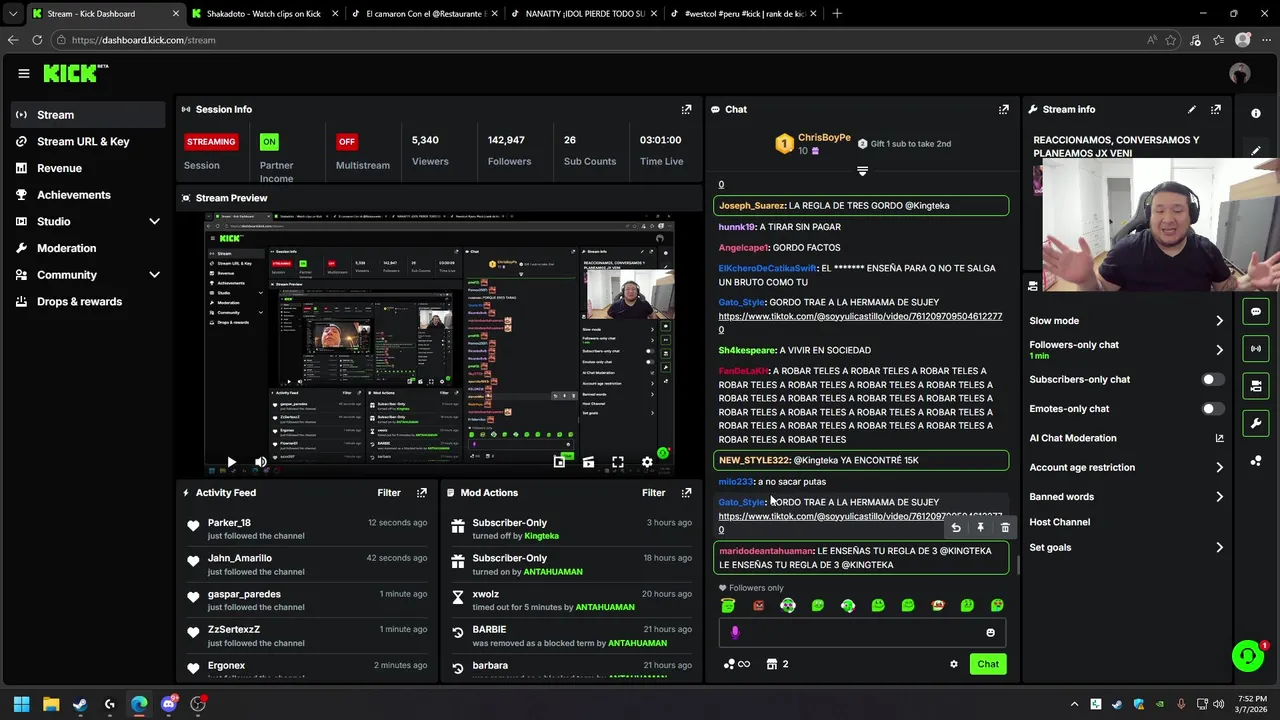Open mini player mode in preview
Viewport: 1280px width, 720px height.
[x=559, y=462]
